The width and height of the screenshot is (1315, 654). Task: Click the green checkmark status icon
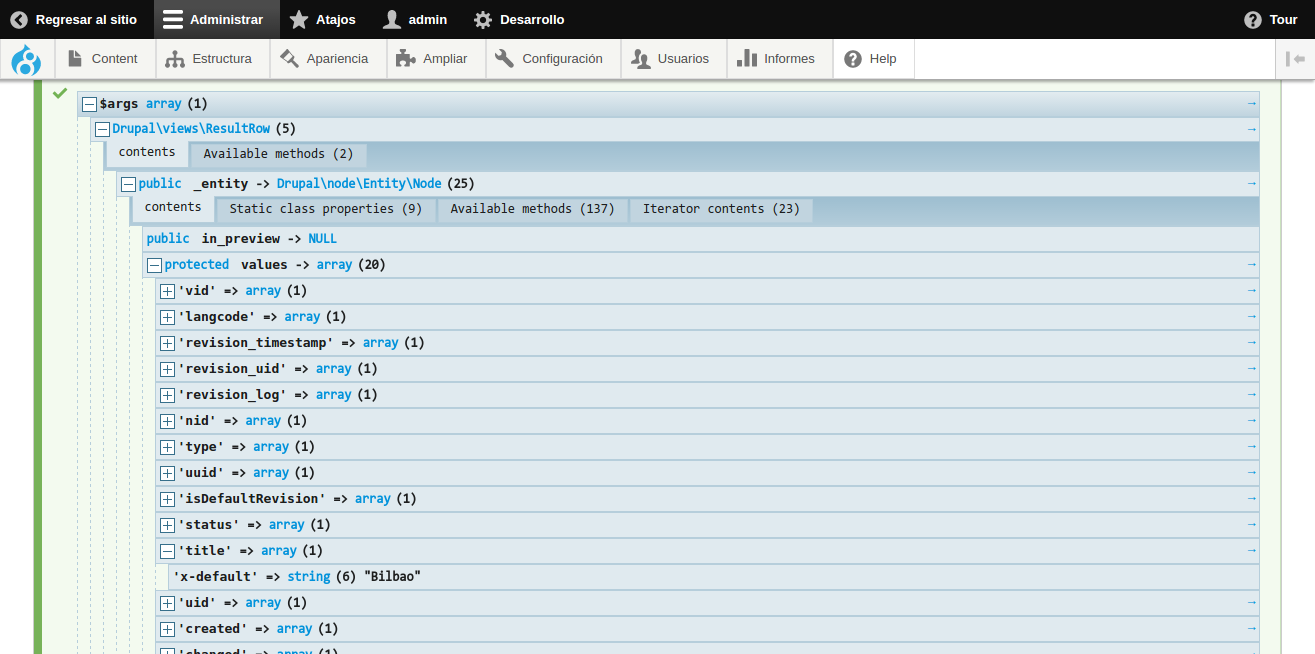tap(60, 93)
